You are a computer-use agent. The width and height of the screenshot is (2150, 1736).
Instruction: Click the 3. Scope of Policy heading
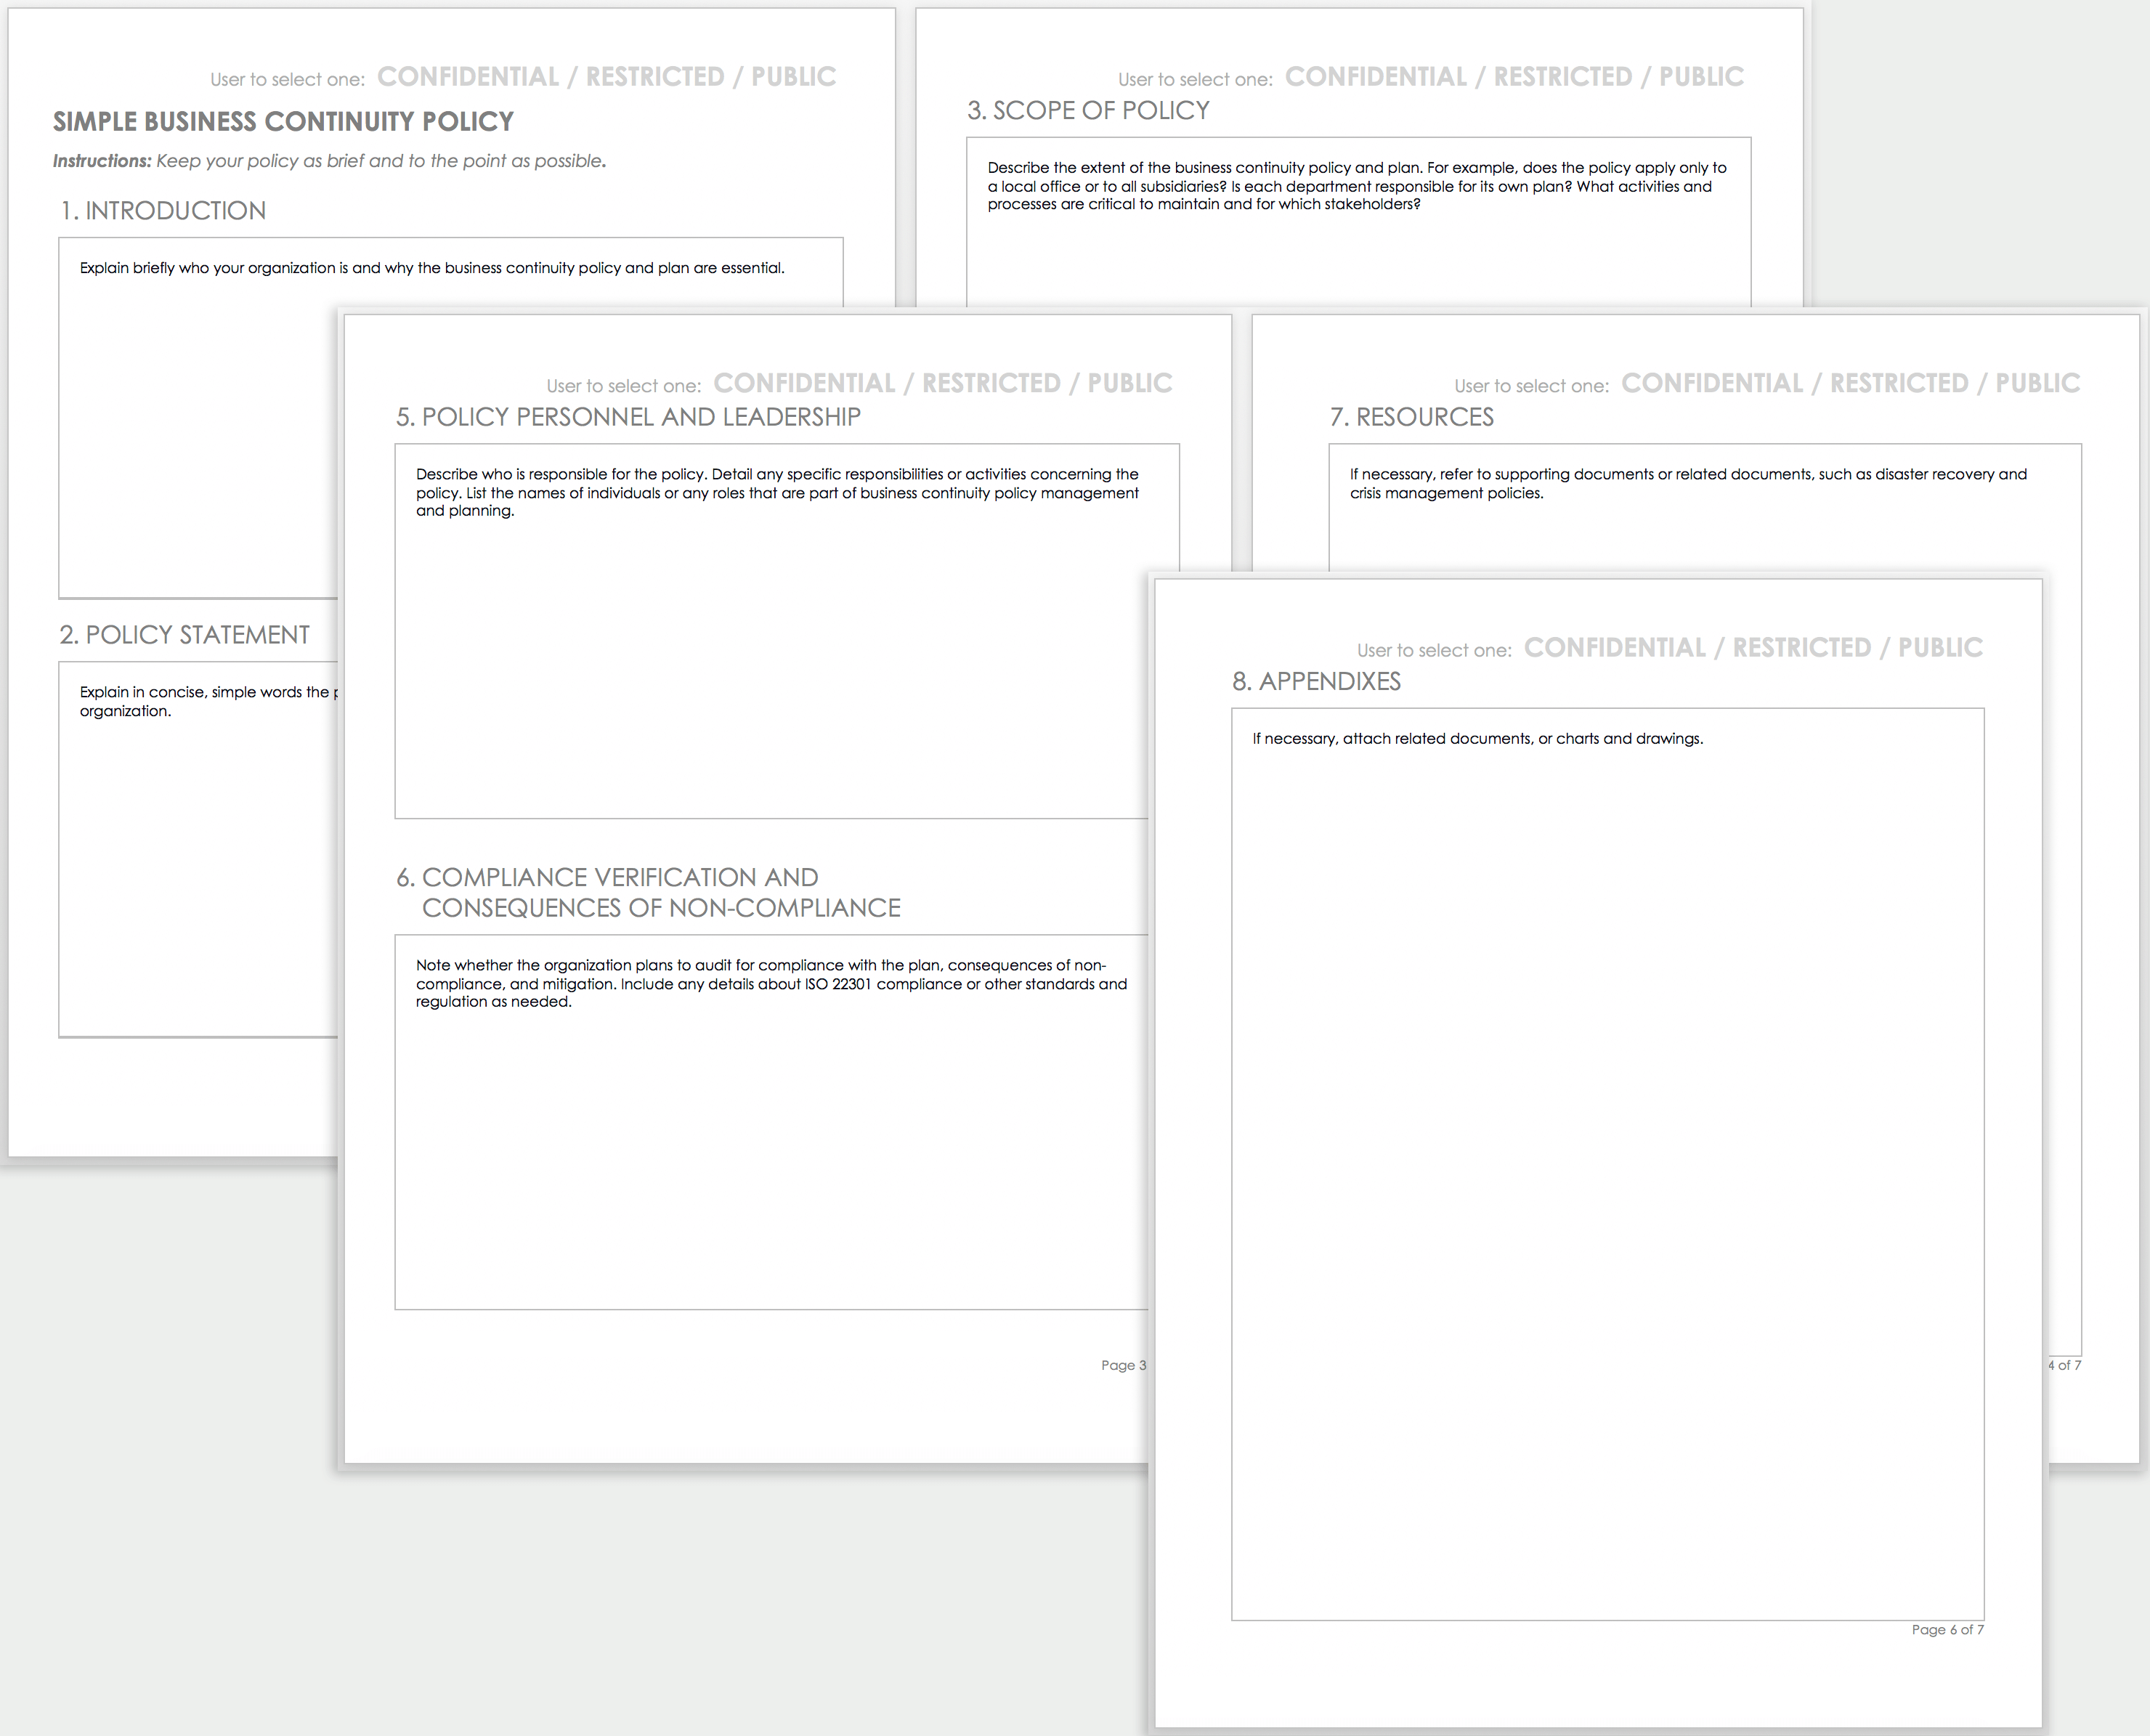point(1088,111)
